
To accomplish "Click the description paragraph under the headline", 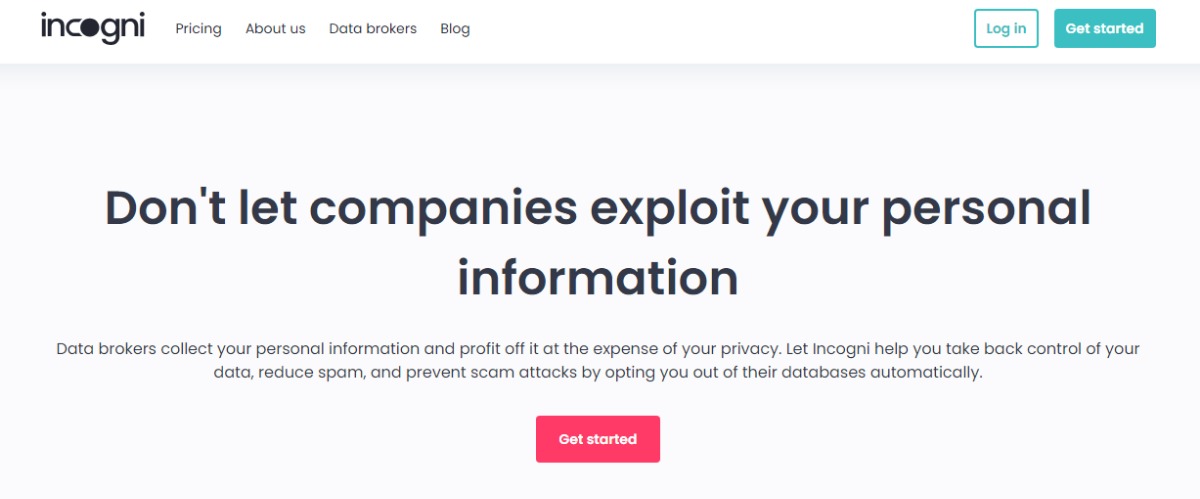I will tap(597, 361).
